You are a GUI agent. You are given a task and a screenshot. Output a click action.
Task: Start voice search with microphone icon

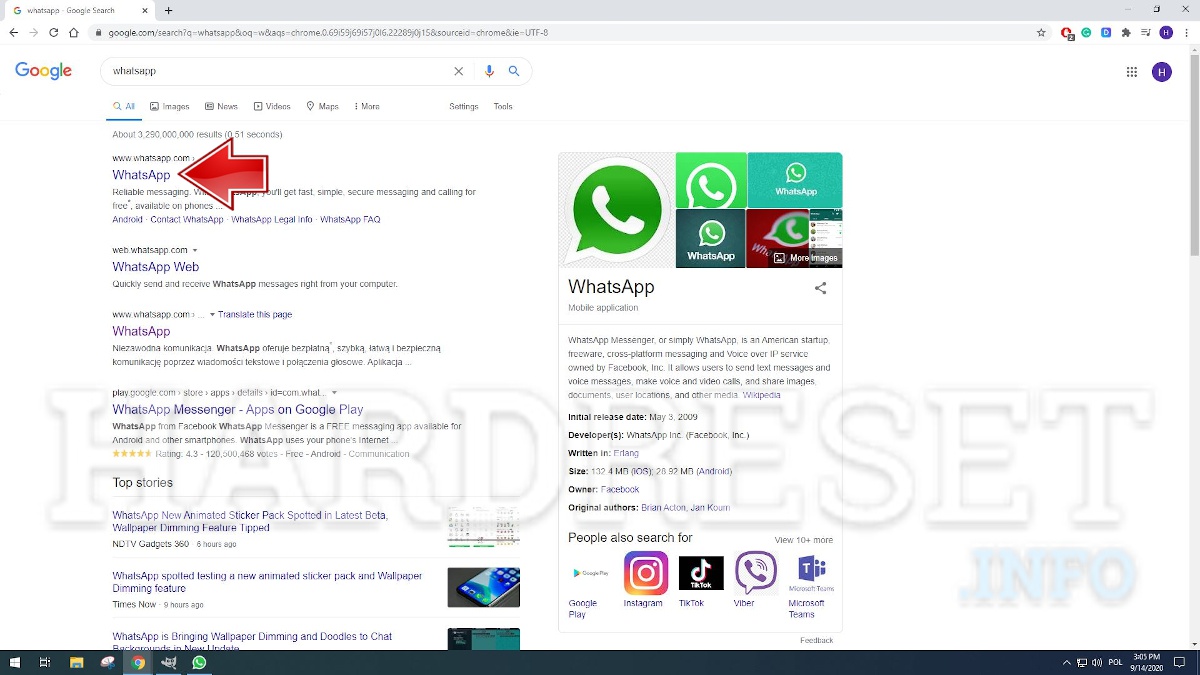[x=489, y=71]
